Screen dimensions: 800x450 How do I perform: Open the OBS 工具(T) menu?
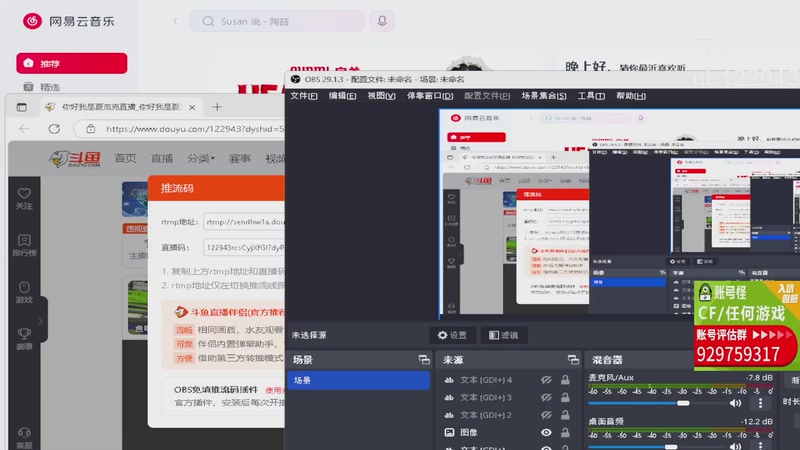coord(591,96)
